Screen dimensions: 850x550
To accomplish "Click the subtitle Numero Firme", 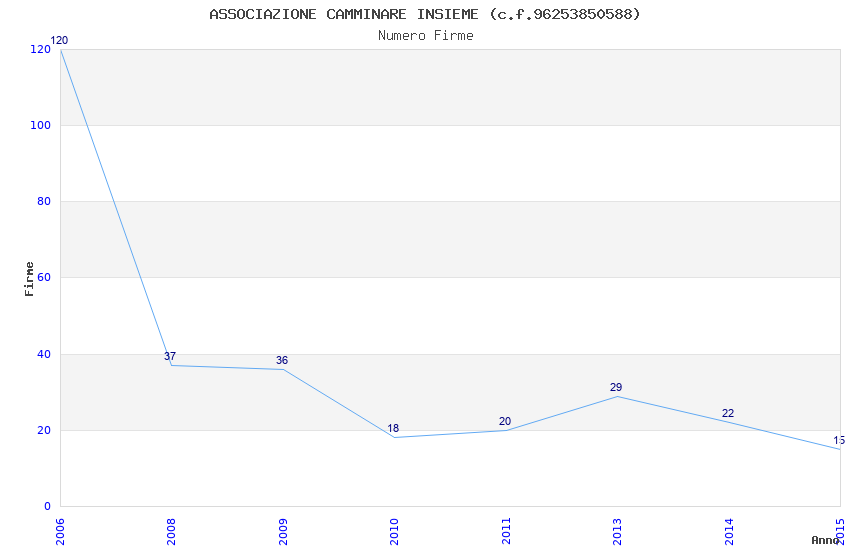I will click(x=426, y=36).
